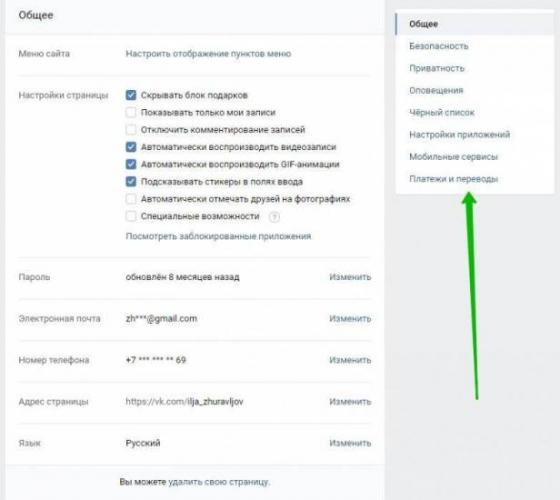560x500 pixels.
Task: Click Изменить next to Электронная почта
Action: (x=350, y=318)
